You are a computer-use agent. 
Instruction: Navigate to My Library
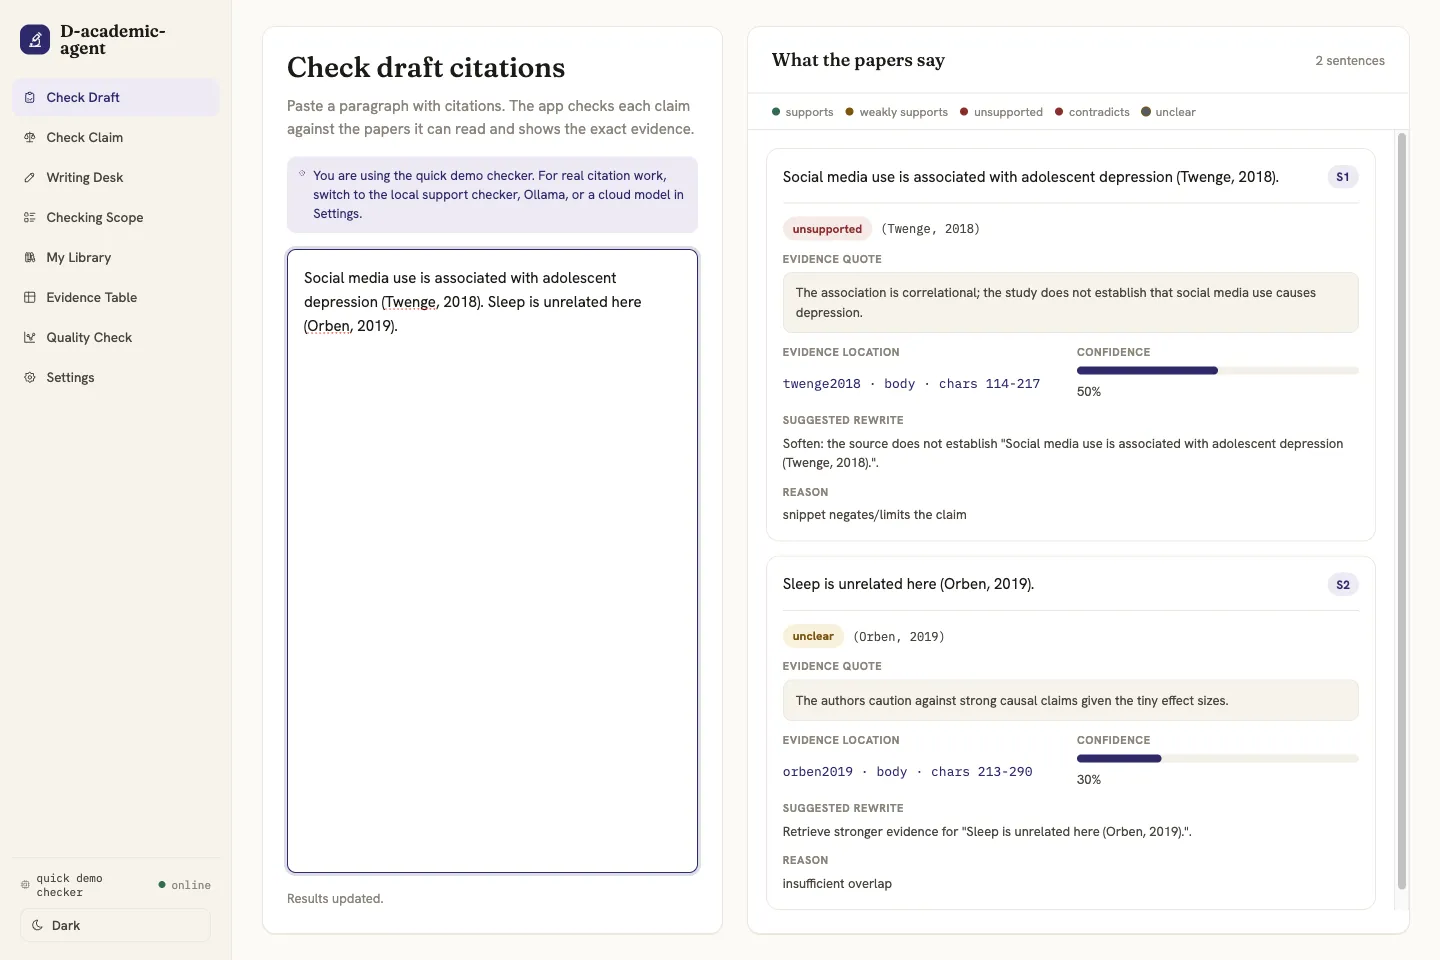pyautogui.click(x=116, y=257)
